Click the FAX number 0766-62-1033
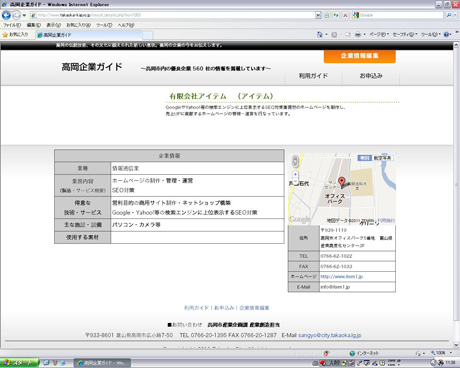 coord(336,266)
